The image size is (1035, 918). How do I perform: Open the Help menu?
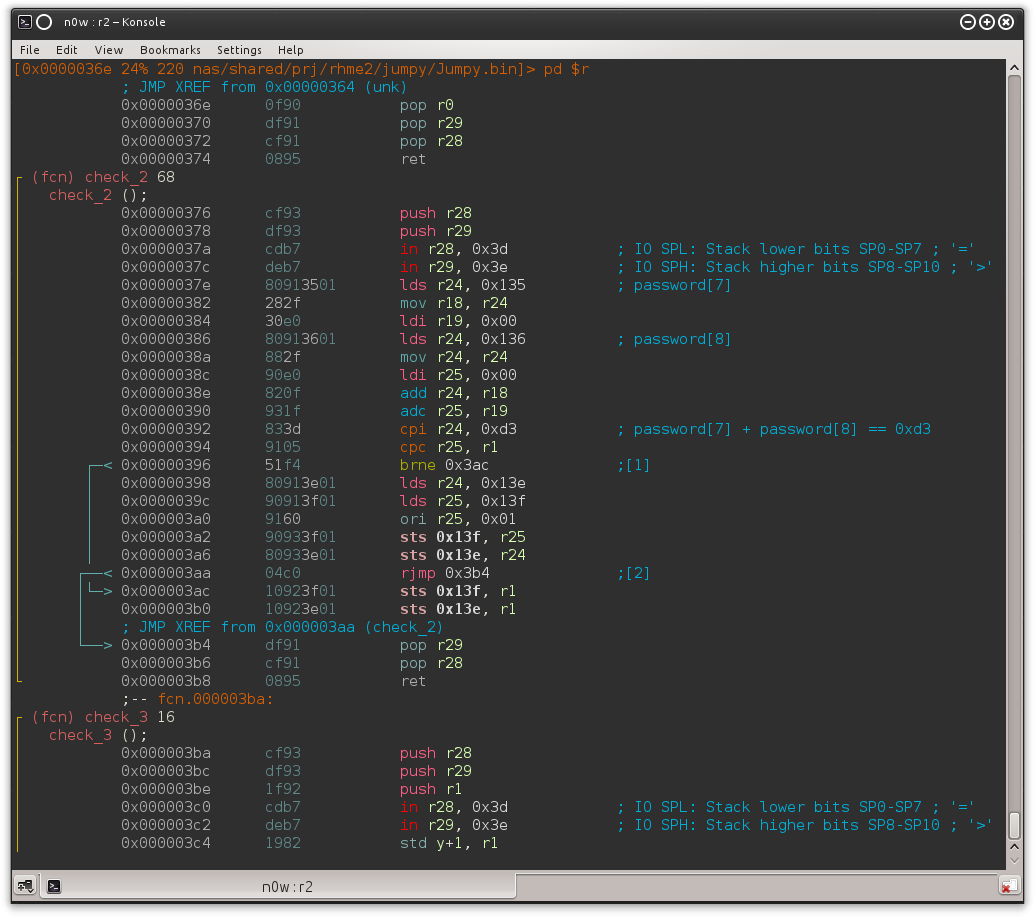pyautogui.click(x=291, y=50)
